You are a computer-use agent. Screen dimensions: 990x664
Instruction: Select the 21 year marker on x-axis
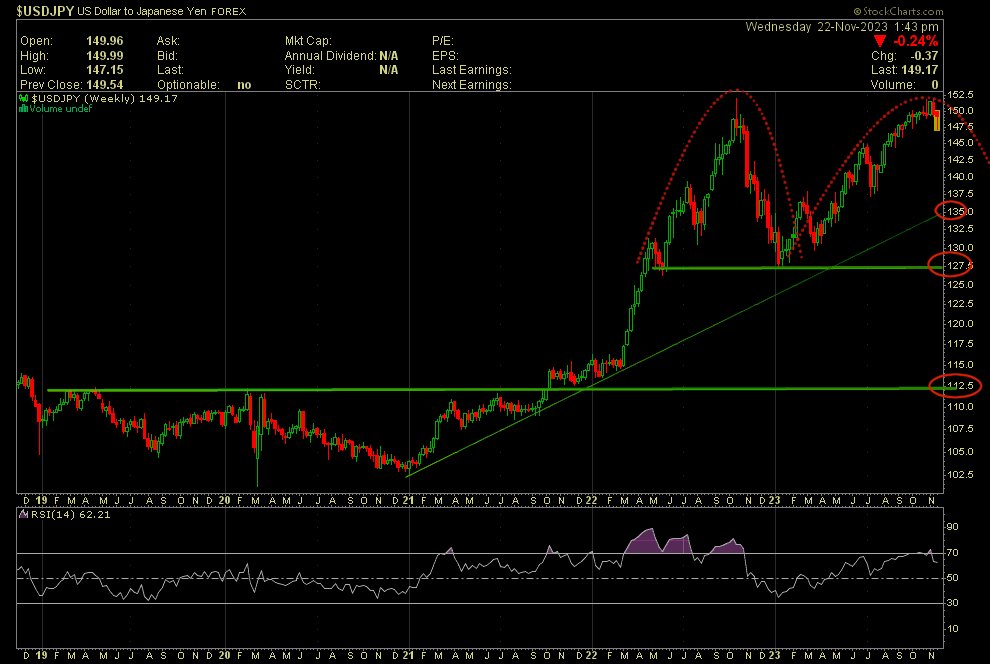(408, 499)
